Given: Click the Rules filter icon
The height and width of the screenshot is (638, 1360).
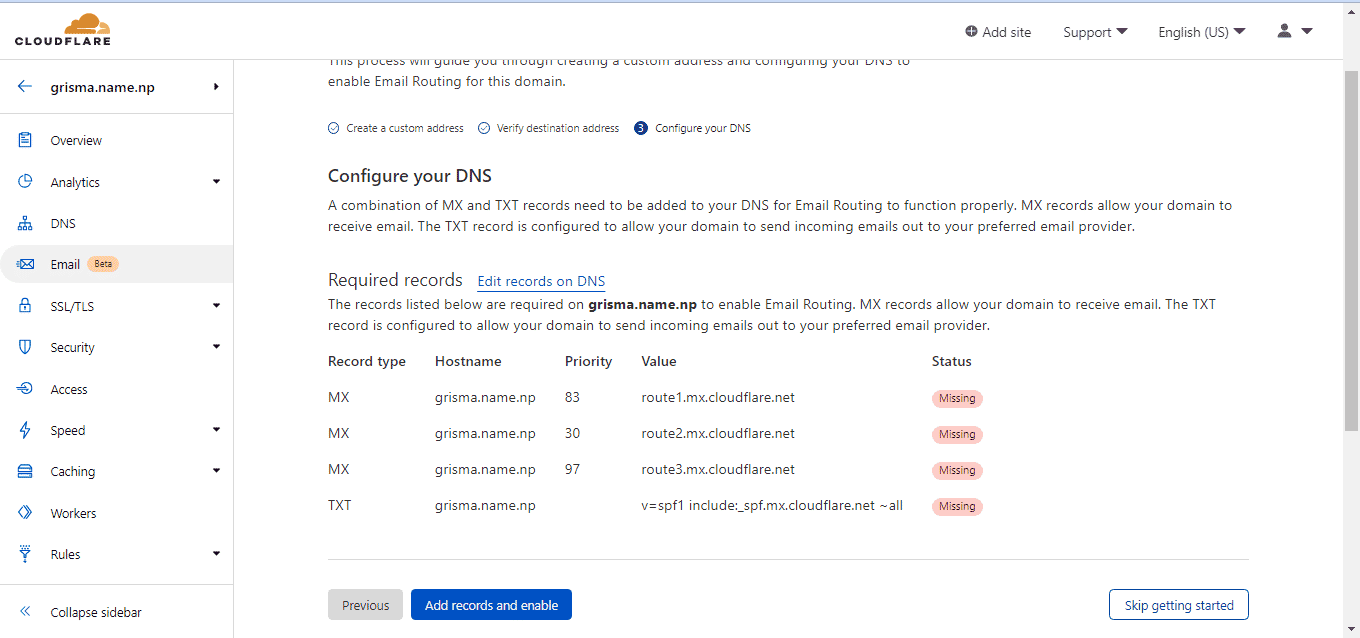Looking at the screenshot, I should coord(25,554).
